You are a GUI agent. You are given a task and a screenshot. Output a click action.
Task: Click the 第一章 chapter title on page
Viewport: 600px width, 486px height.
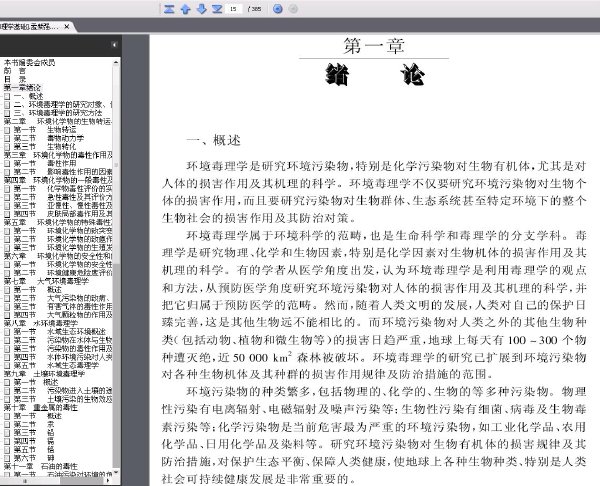[x=373, y=46]
